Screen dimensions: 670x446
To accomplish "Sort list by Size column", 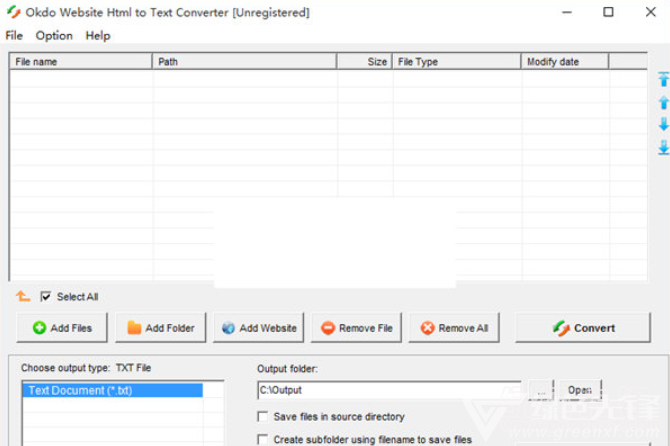I will coord(364,62).
